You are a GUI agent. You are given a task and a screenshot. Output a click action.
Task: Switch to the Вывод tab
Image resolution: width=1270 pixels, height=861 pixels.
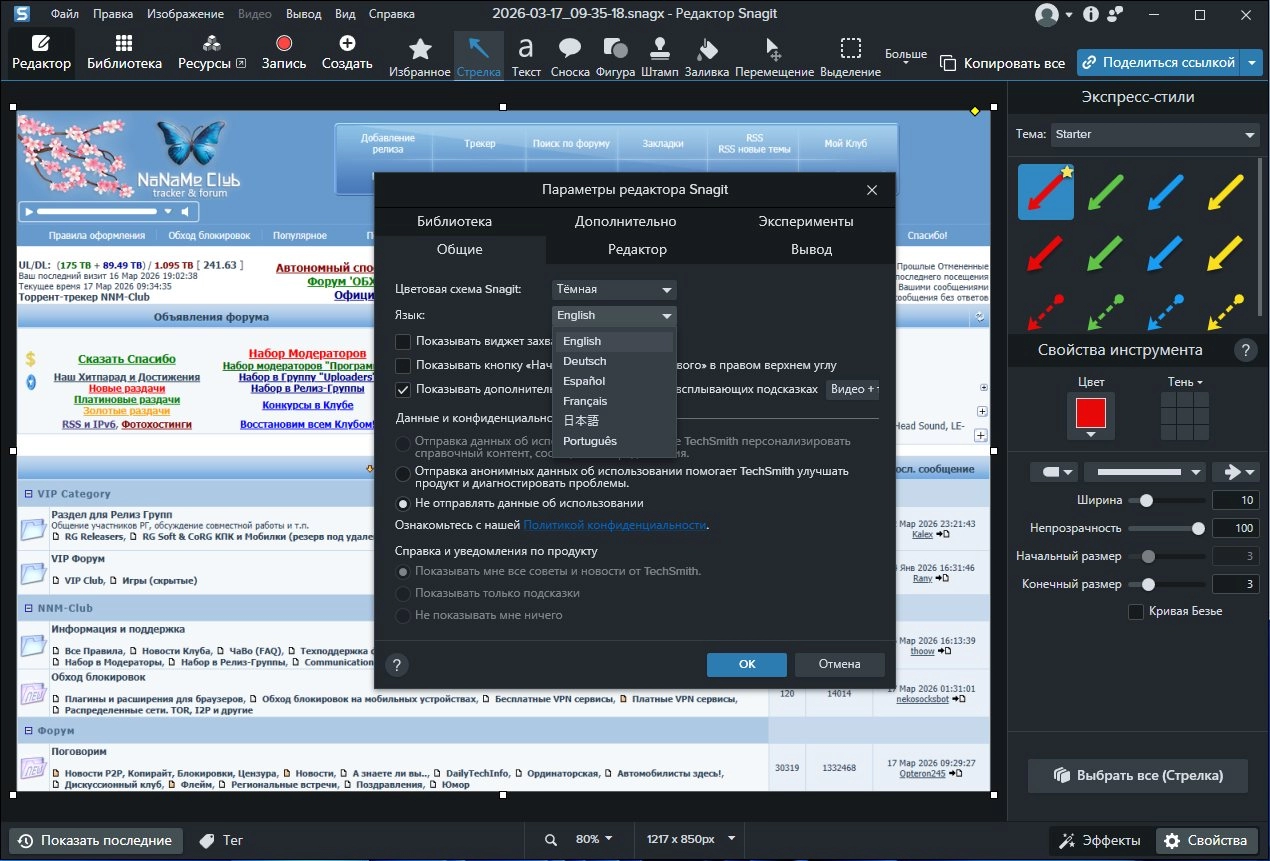[811, 249]
